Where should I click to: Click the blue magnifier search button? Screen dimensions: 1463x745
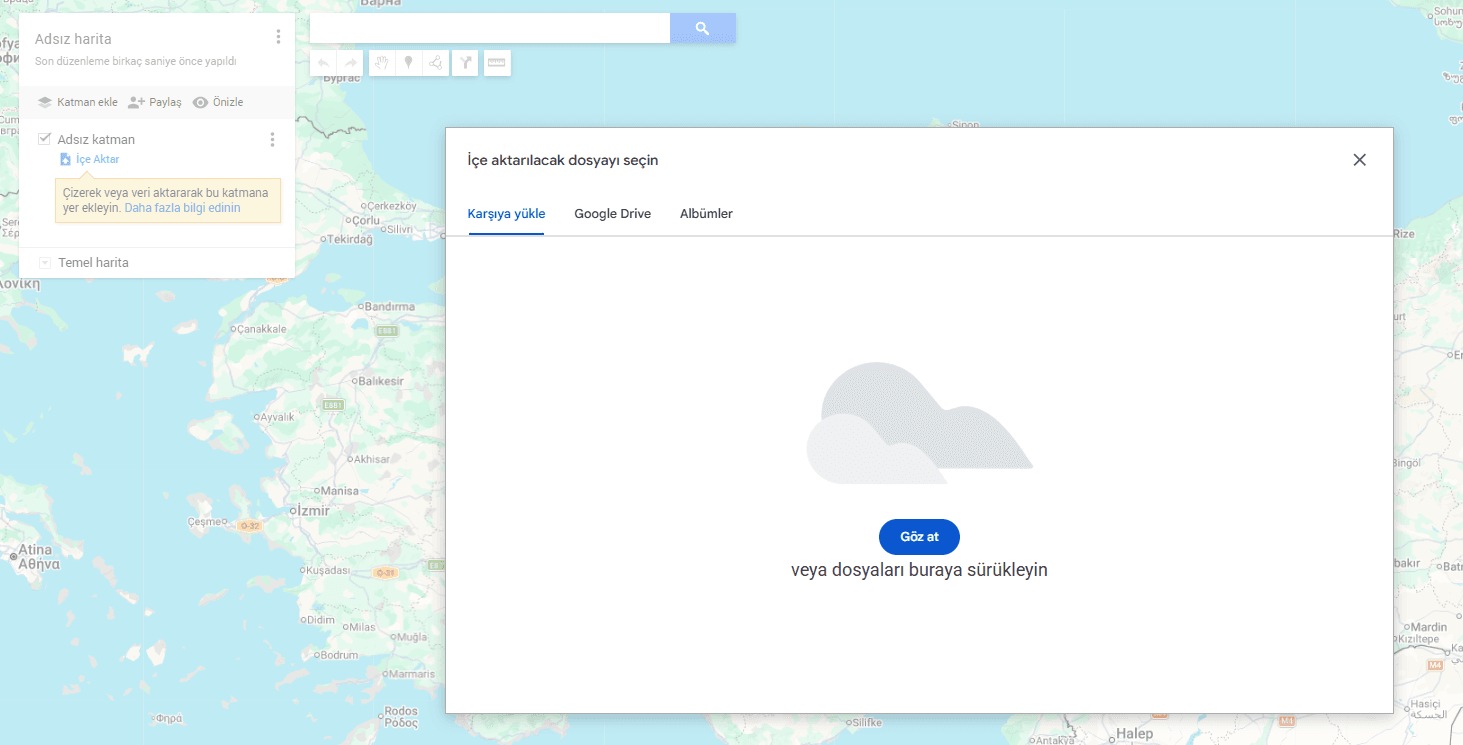pos(702,29)
